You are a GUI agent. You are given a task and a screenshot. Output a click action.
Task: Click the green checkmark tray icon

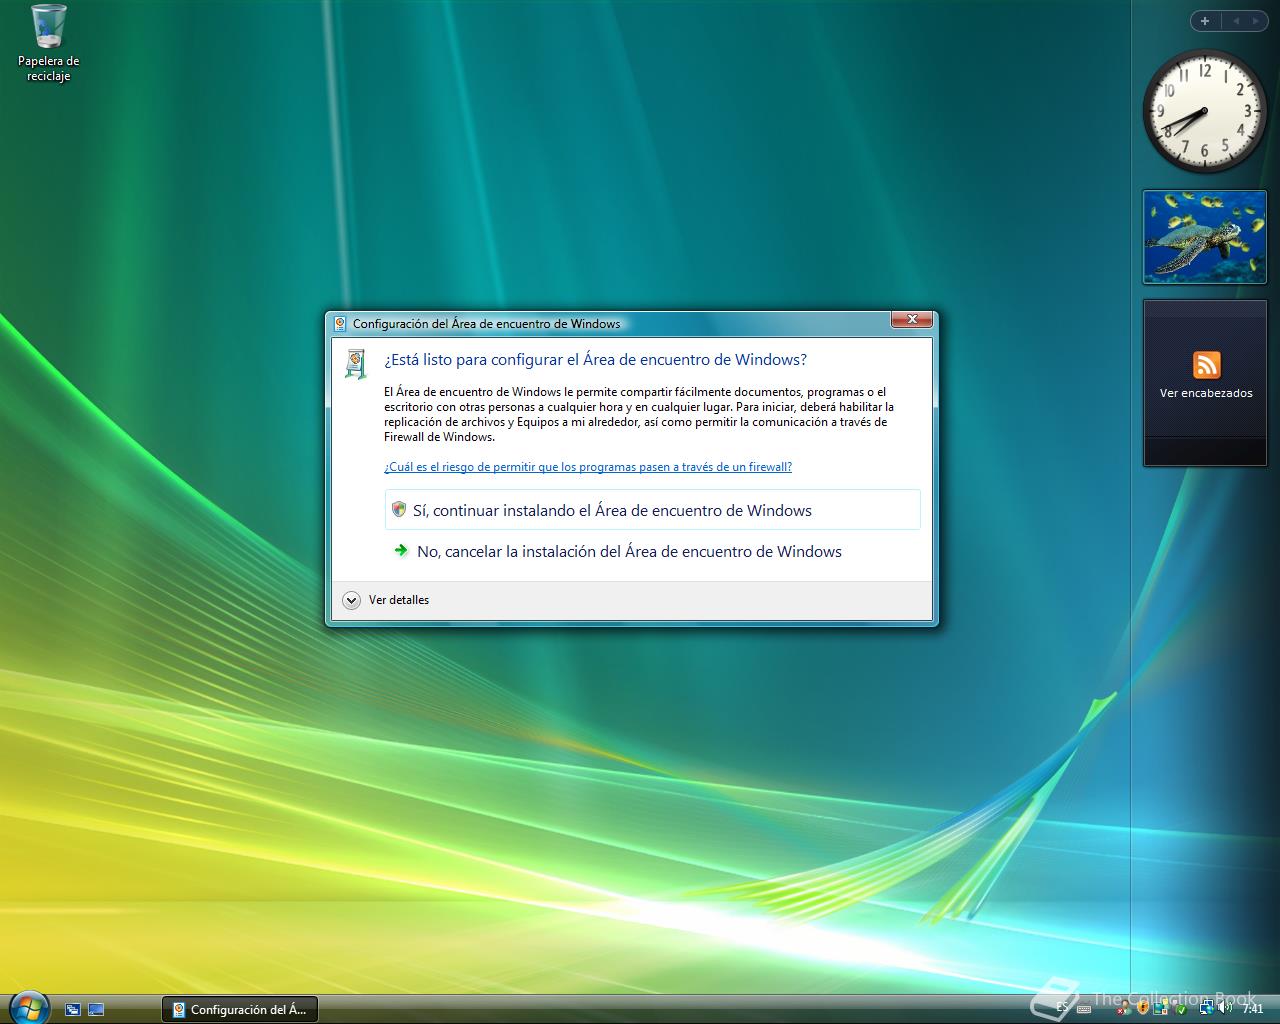1181,1009
